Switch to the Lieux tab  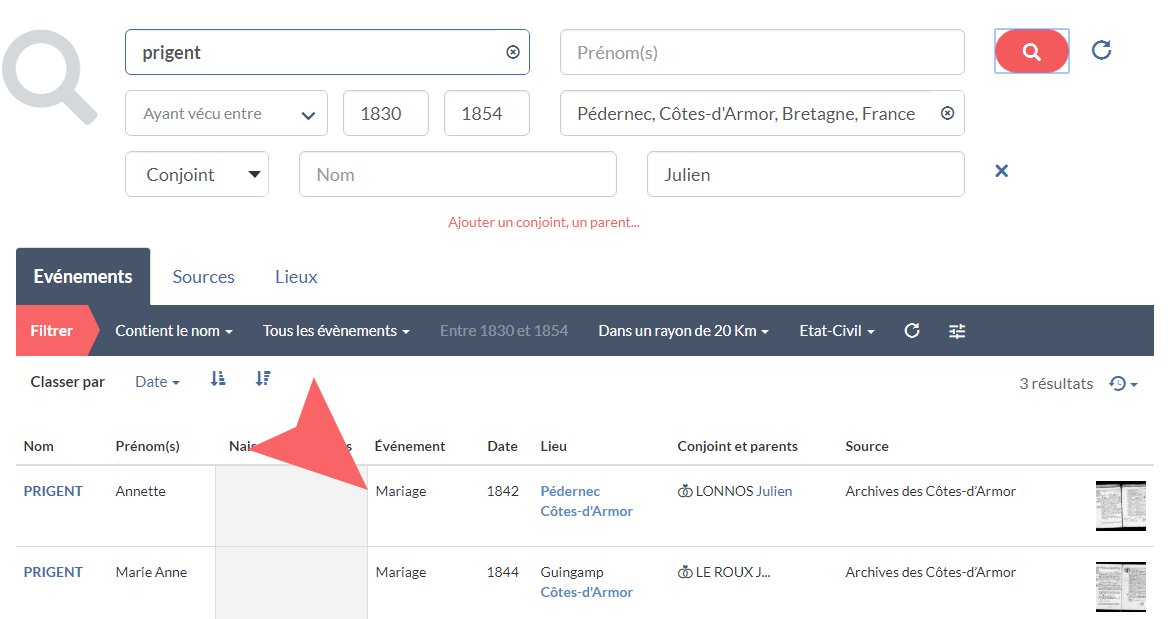296,277
